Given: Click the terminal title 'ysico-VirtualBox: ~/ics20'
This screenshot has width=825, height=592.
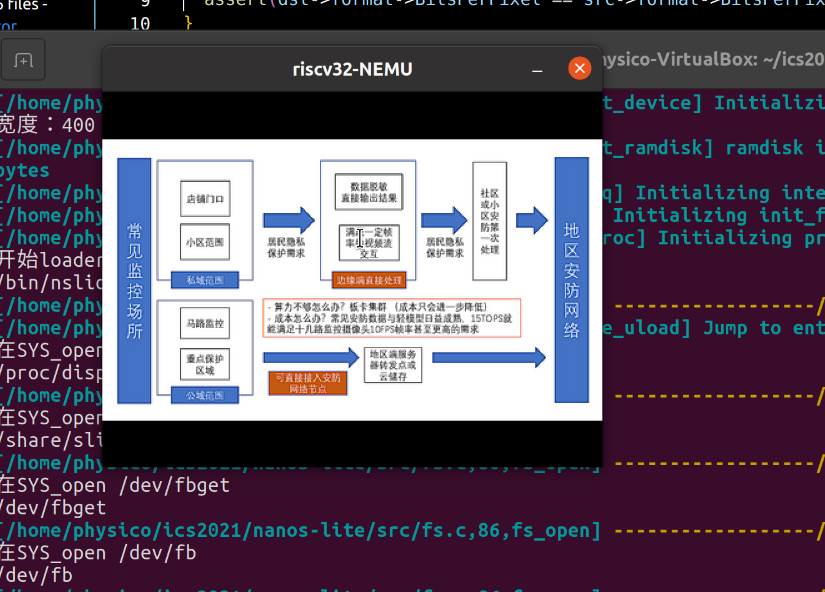Looking at the screenshot, I should (x=714, y=59).
